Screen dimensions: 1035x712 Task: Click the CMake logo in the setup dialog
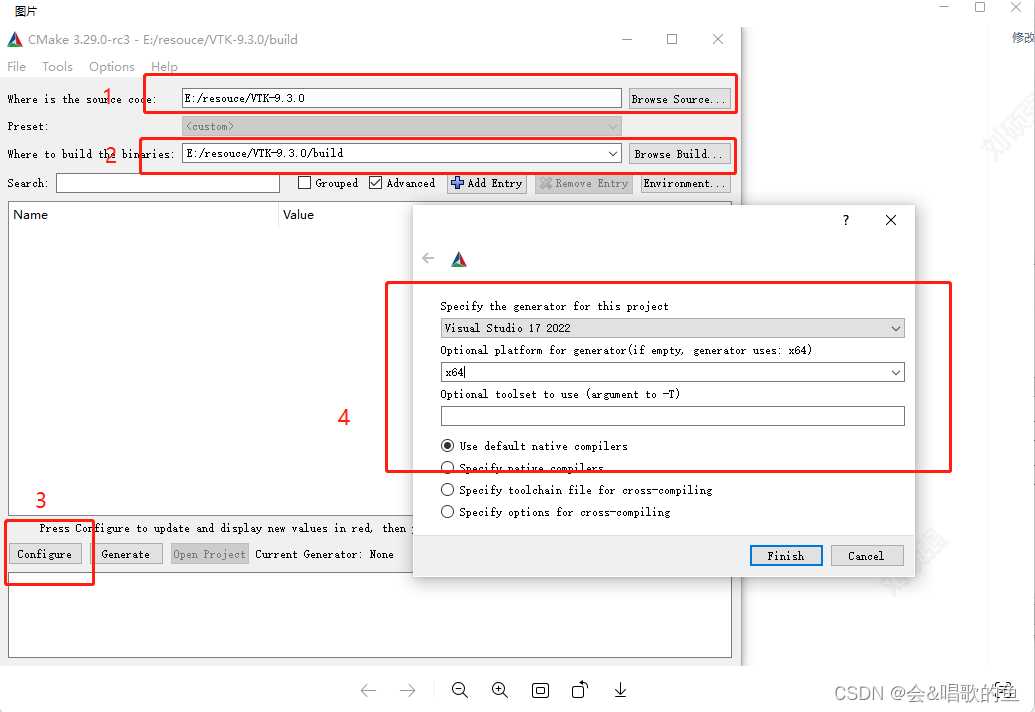(x=459, y=257)
